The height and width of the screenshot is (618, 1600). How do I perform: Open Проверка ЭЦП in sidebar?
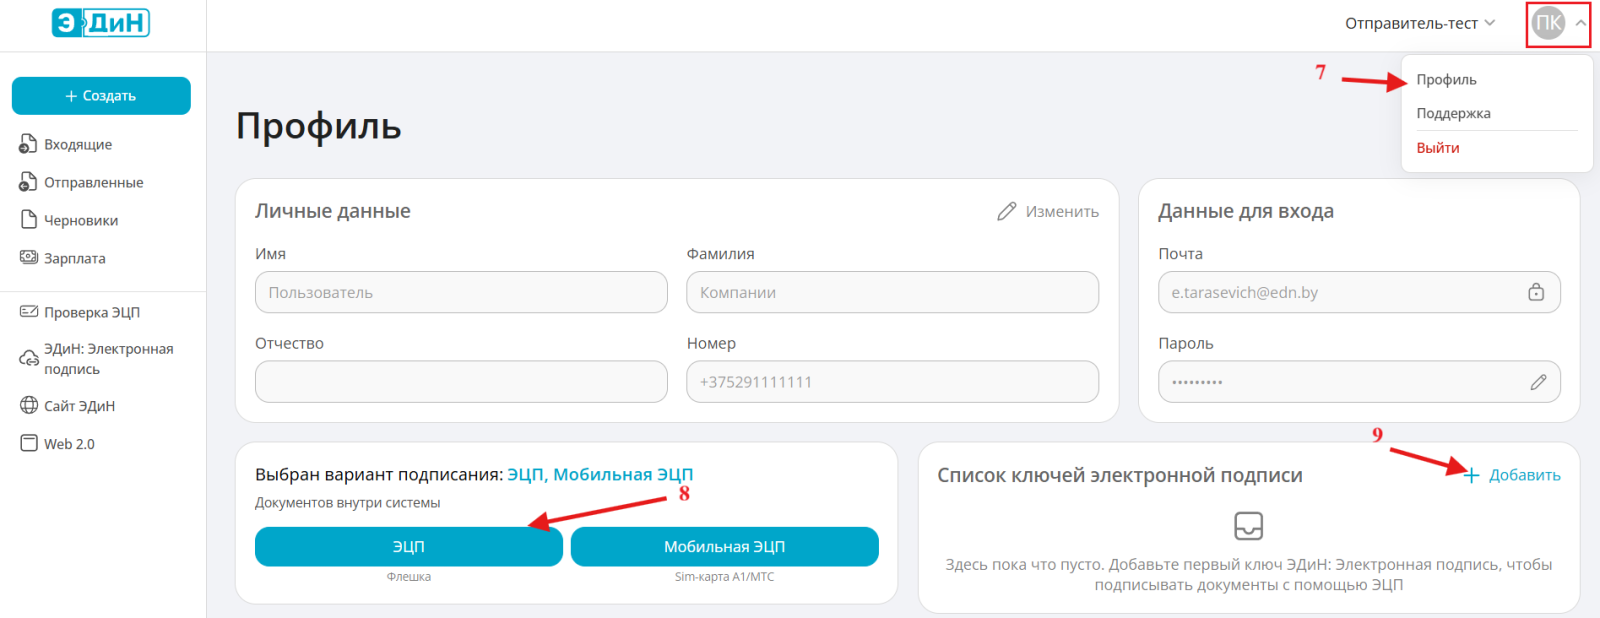[x=91, y=313]
